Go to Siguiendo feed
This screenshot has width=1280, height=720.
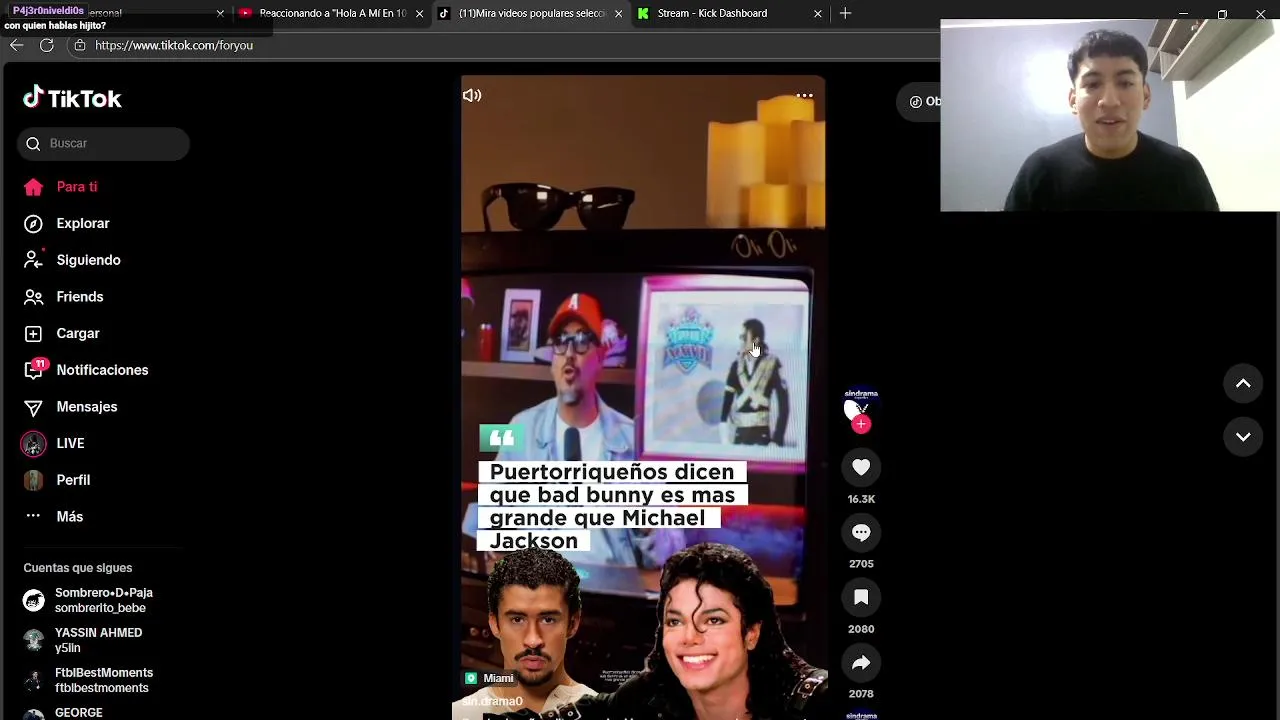[88, 260]
